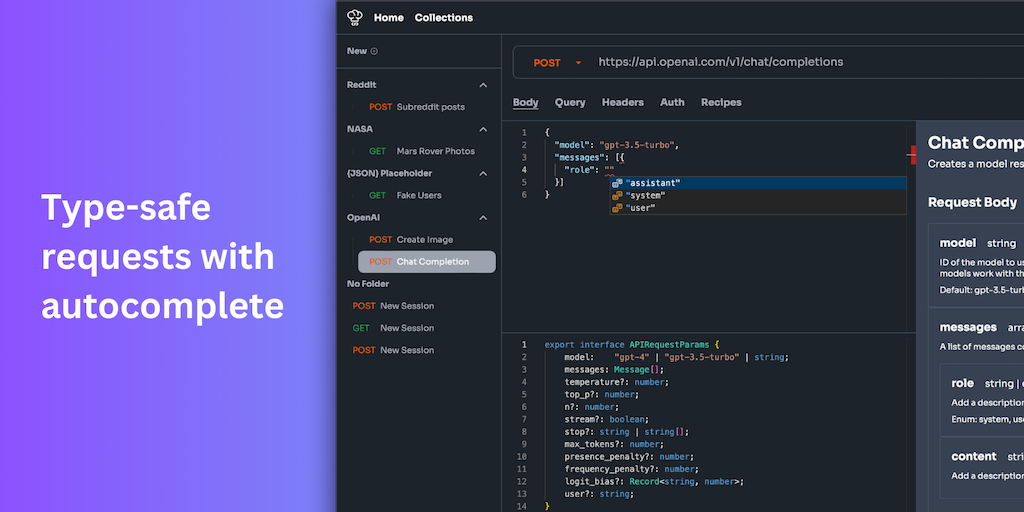Click the plus icon next to New
Image resolution: width=1024 pixels, height=512 pixels.
374,51
